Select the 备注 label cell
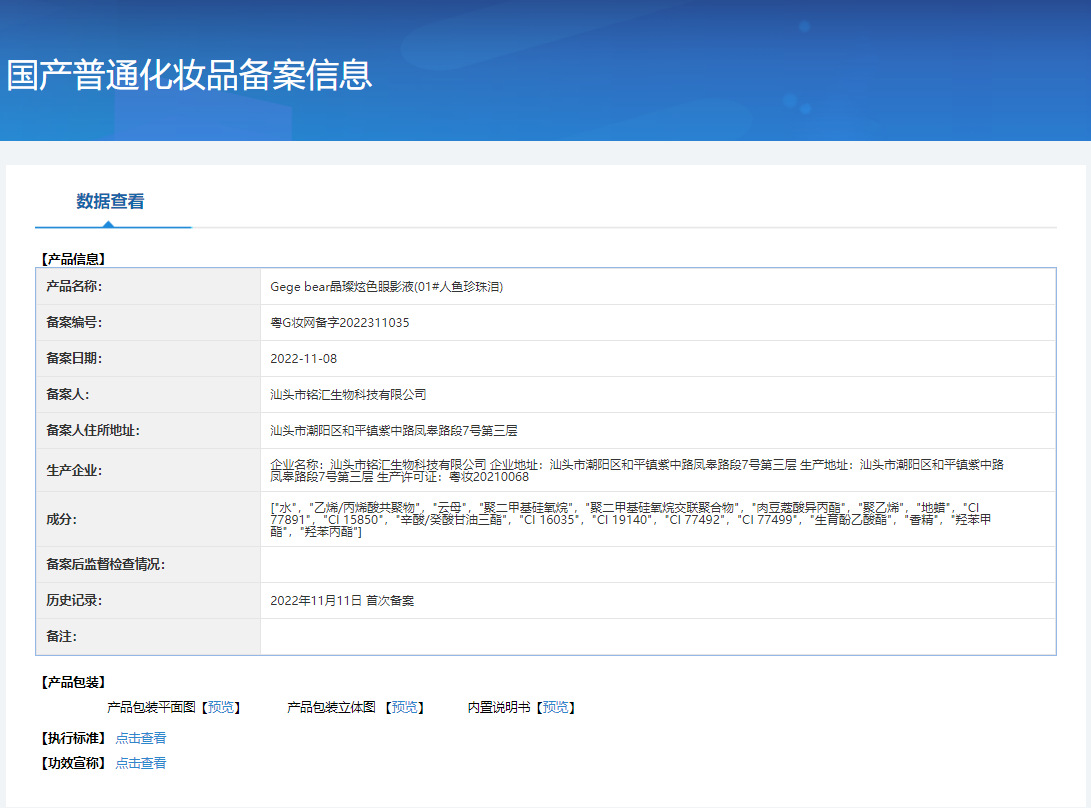1091x808 pixels. point(148,637)
